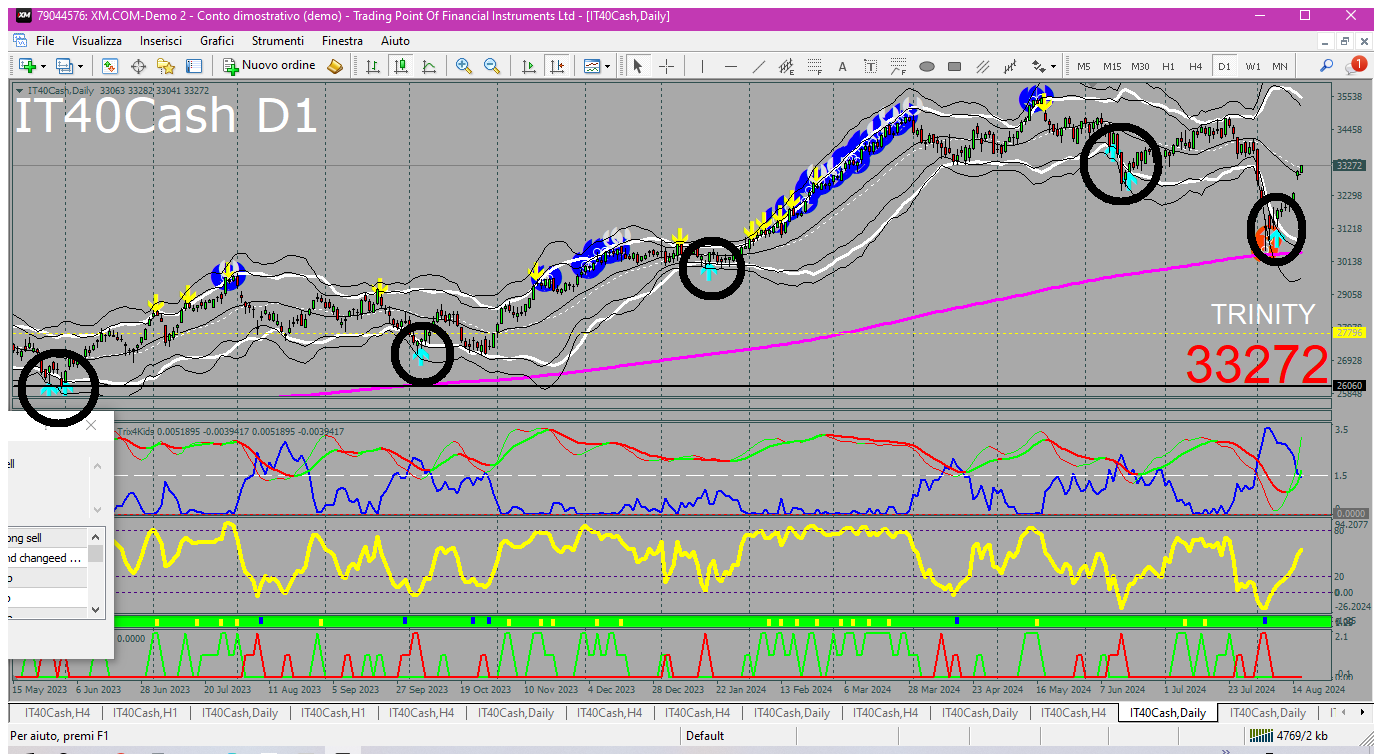
Task: Select the ellipse drawing tool
Action: (x=927, y=66)
